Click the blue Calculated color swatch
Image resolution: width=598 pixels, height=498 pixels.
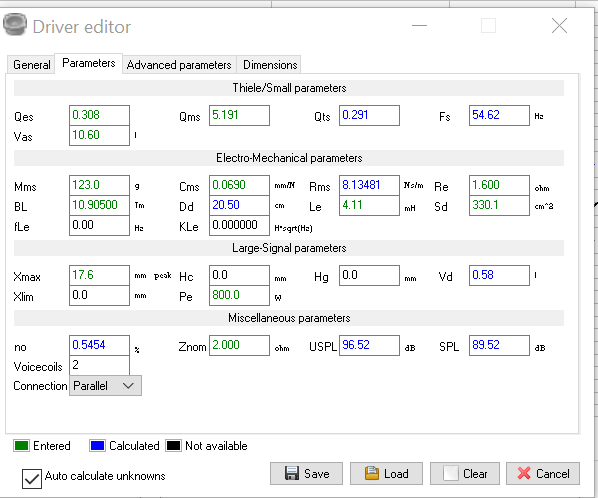tap(97, 445)
